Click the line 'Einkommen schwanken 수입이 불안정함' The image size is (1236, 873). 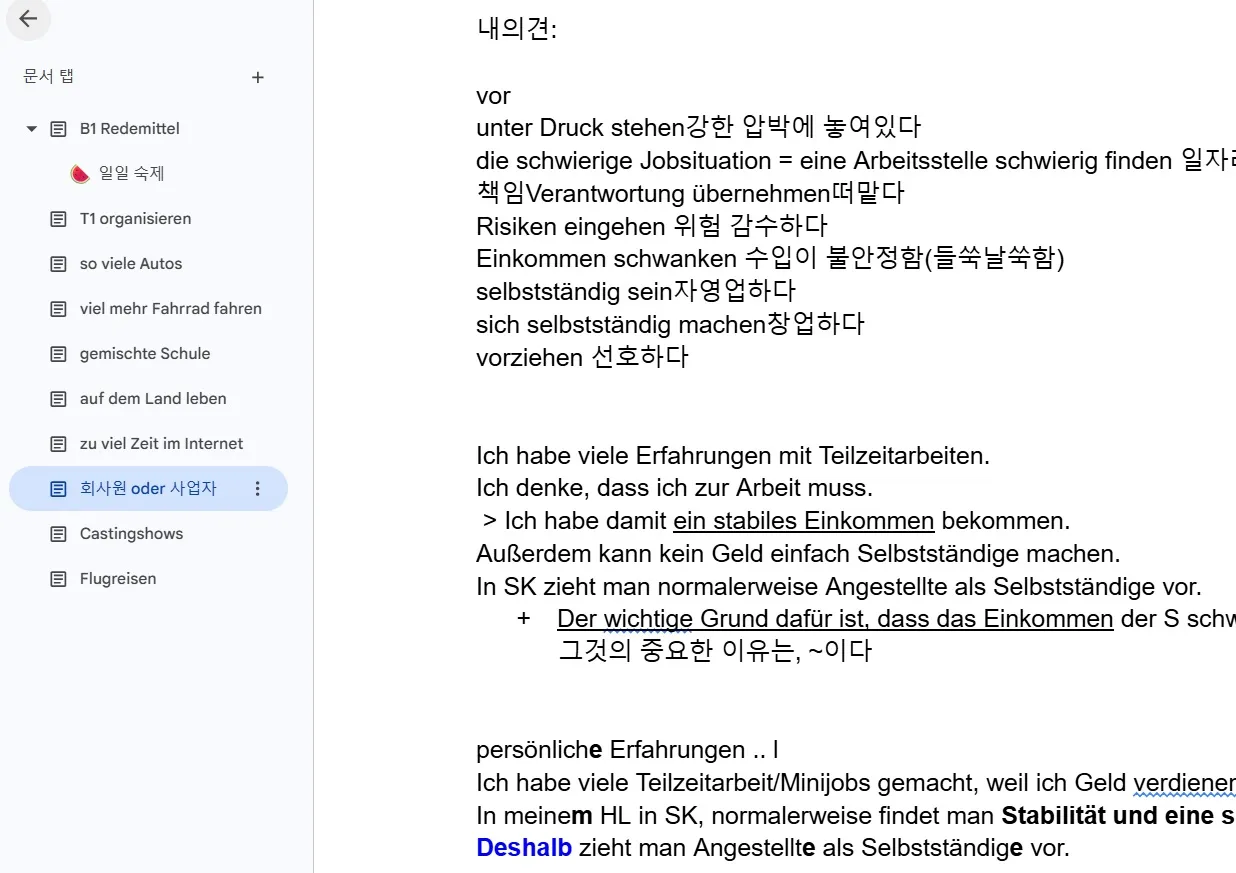pyautogui.click(x=771, y=259)
